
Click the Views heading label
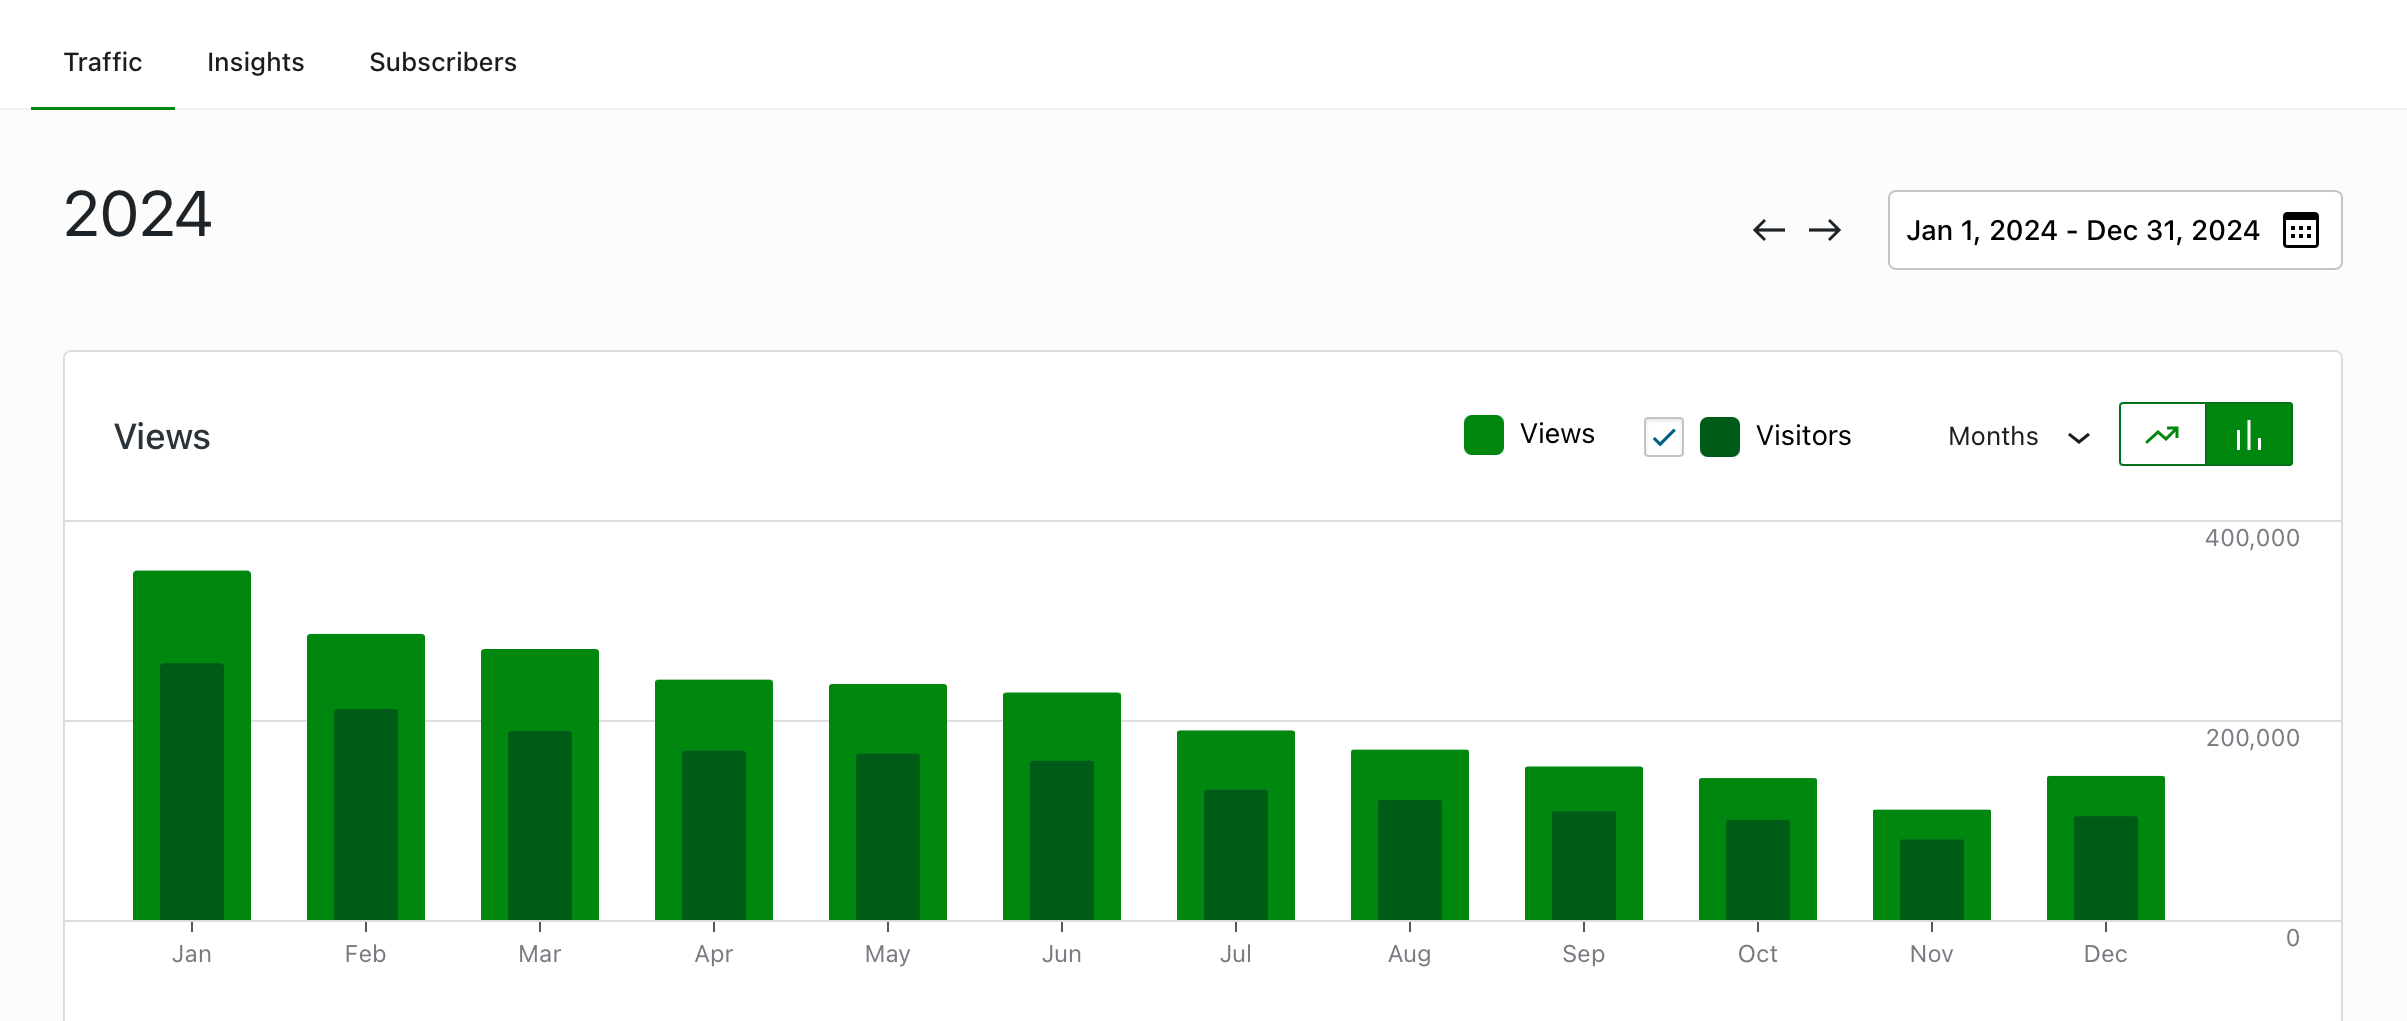[161, 436]
